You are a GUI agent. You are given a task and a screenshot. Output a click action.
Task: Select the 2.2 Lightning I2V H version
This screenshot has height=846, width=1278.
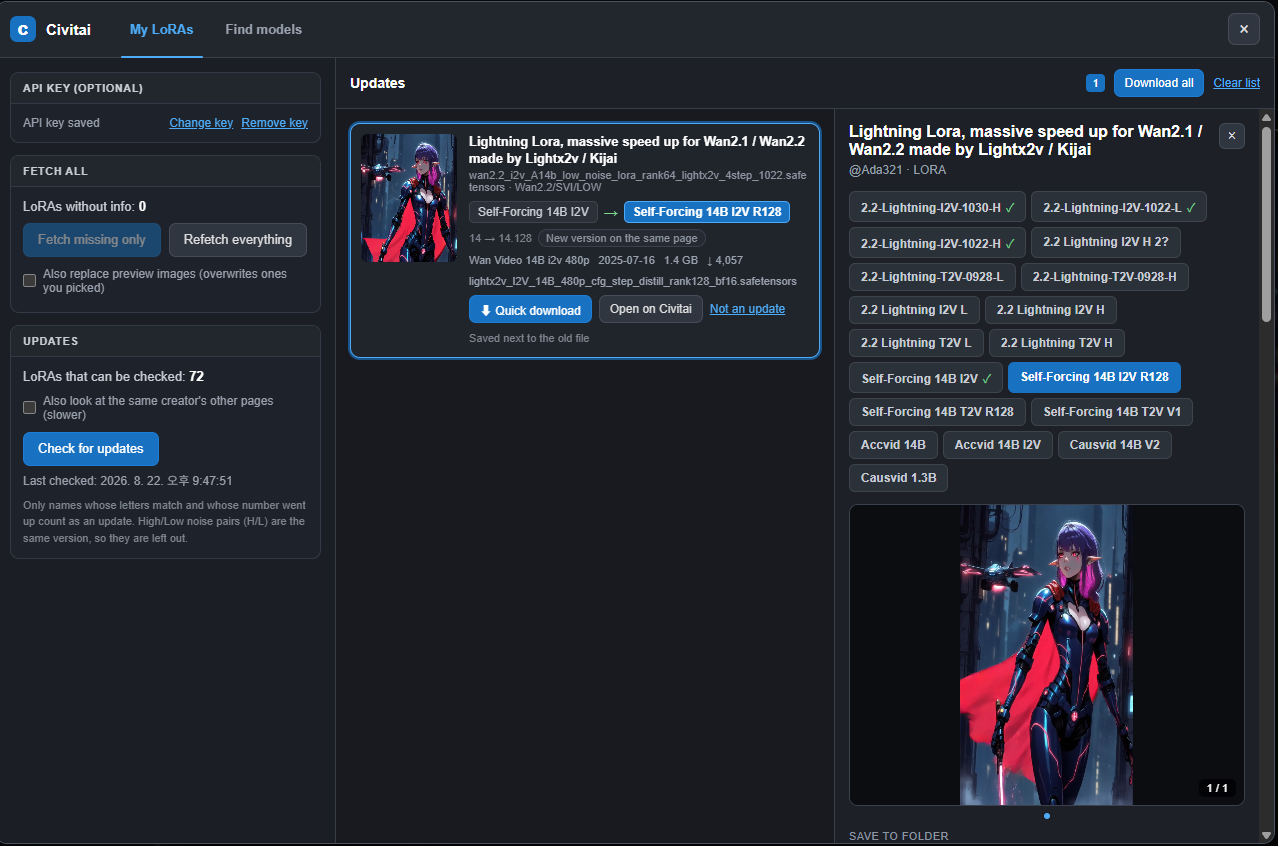click(x=1051, y=310)
